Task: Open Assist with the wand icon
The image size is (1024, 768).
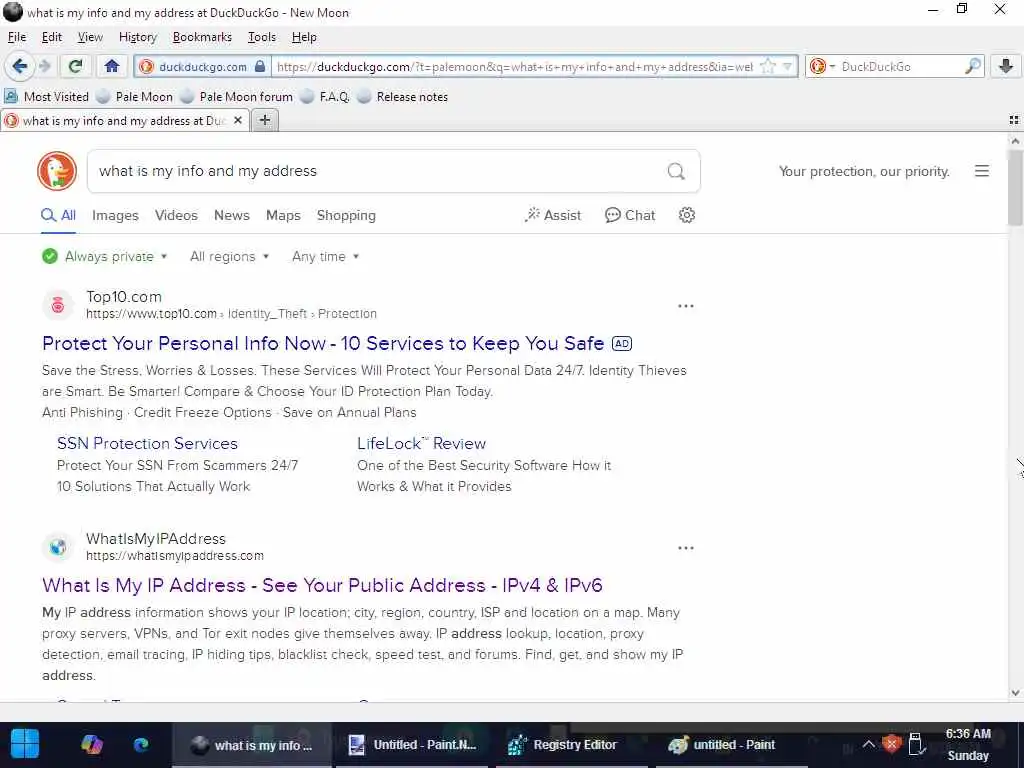Action: coord(553,215)
